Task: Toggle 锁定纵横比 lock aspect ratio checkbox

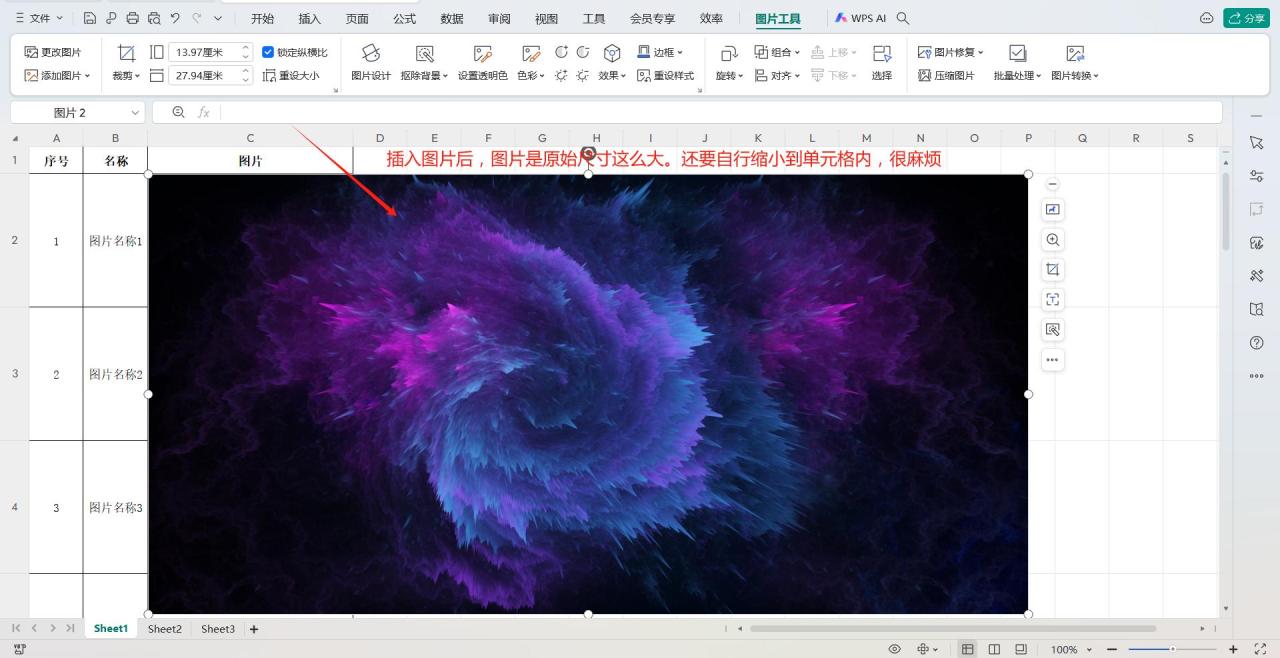Action: (268, 52)
